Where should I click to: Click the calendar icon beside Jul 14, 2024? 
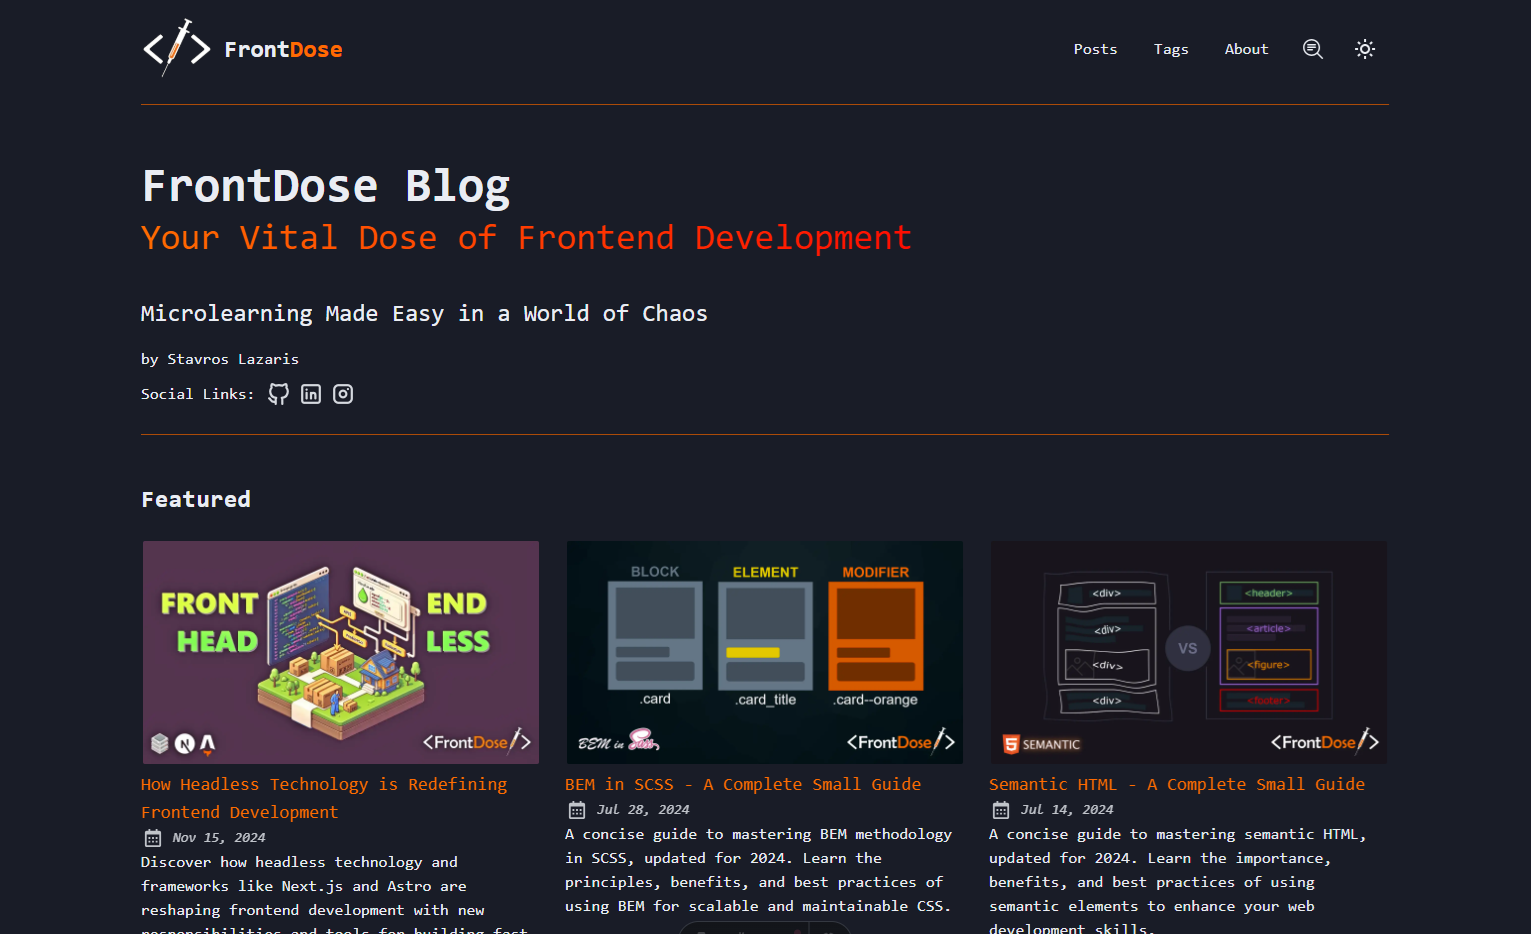[1001, 810]
